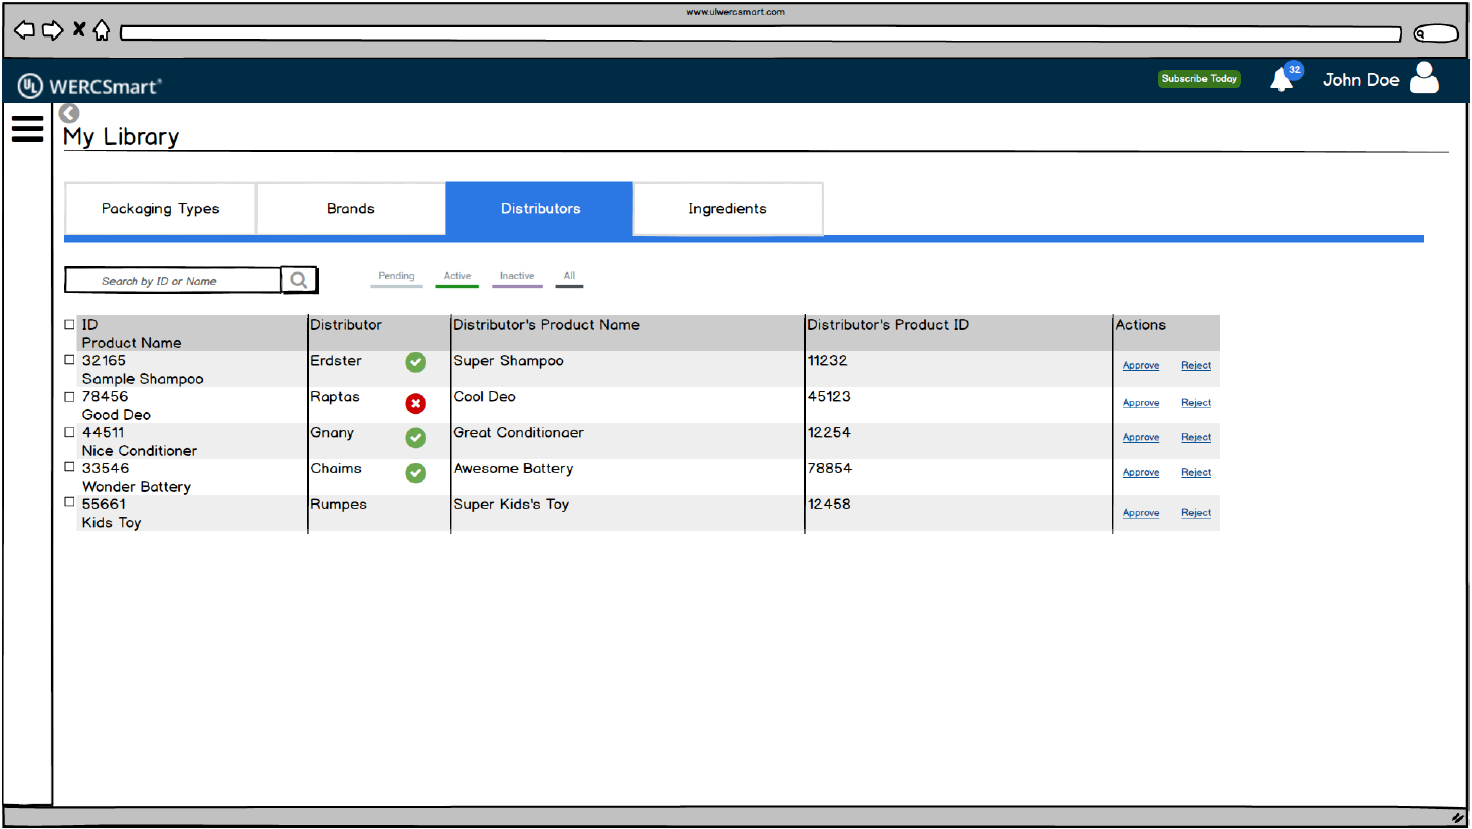The image size is (1472, 829).
Task: Reject the Super Kids's Toy row
Action: 1195,513
